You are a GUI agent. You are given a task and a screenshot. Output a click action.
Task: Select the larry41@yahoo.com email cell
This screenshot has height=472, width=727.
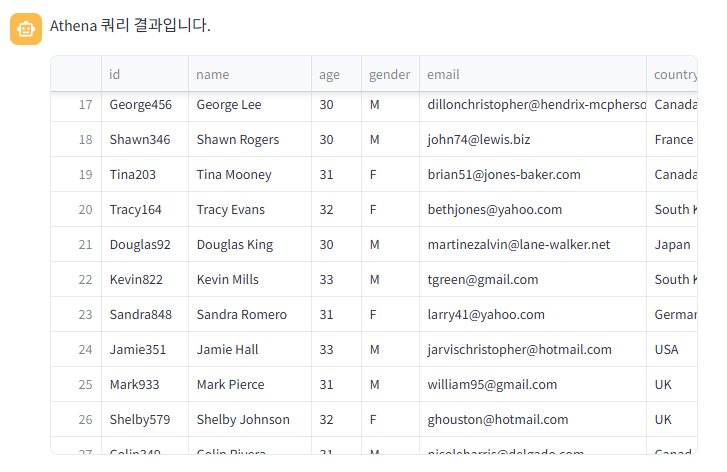[533, 314]
